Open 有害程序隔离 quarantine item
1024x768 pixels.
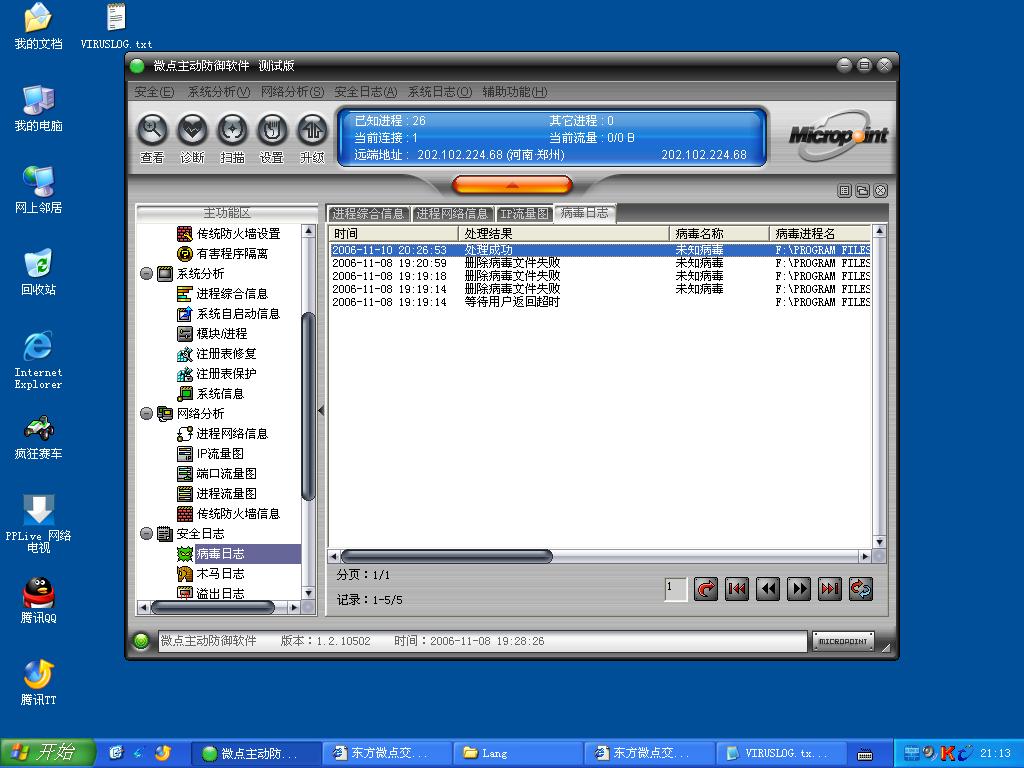[x=223, y=253]
